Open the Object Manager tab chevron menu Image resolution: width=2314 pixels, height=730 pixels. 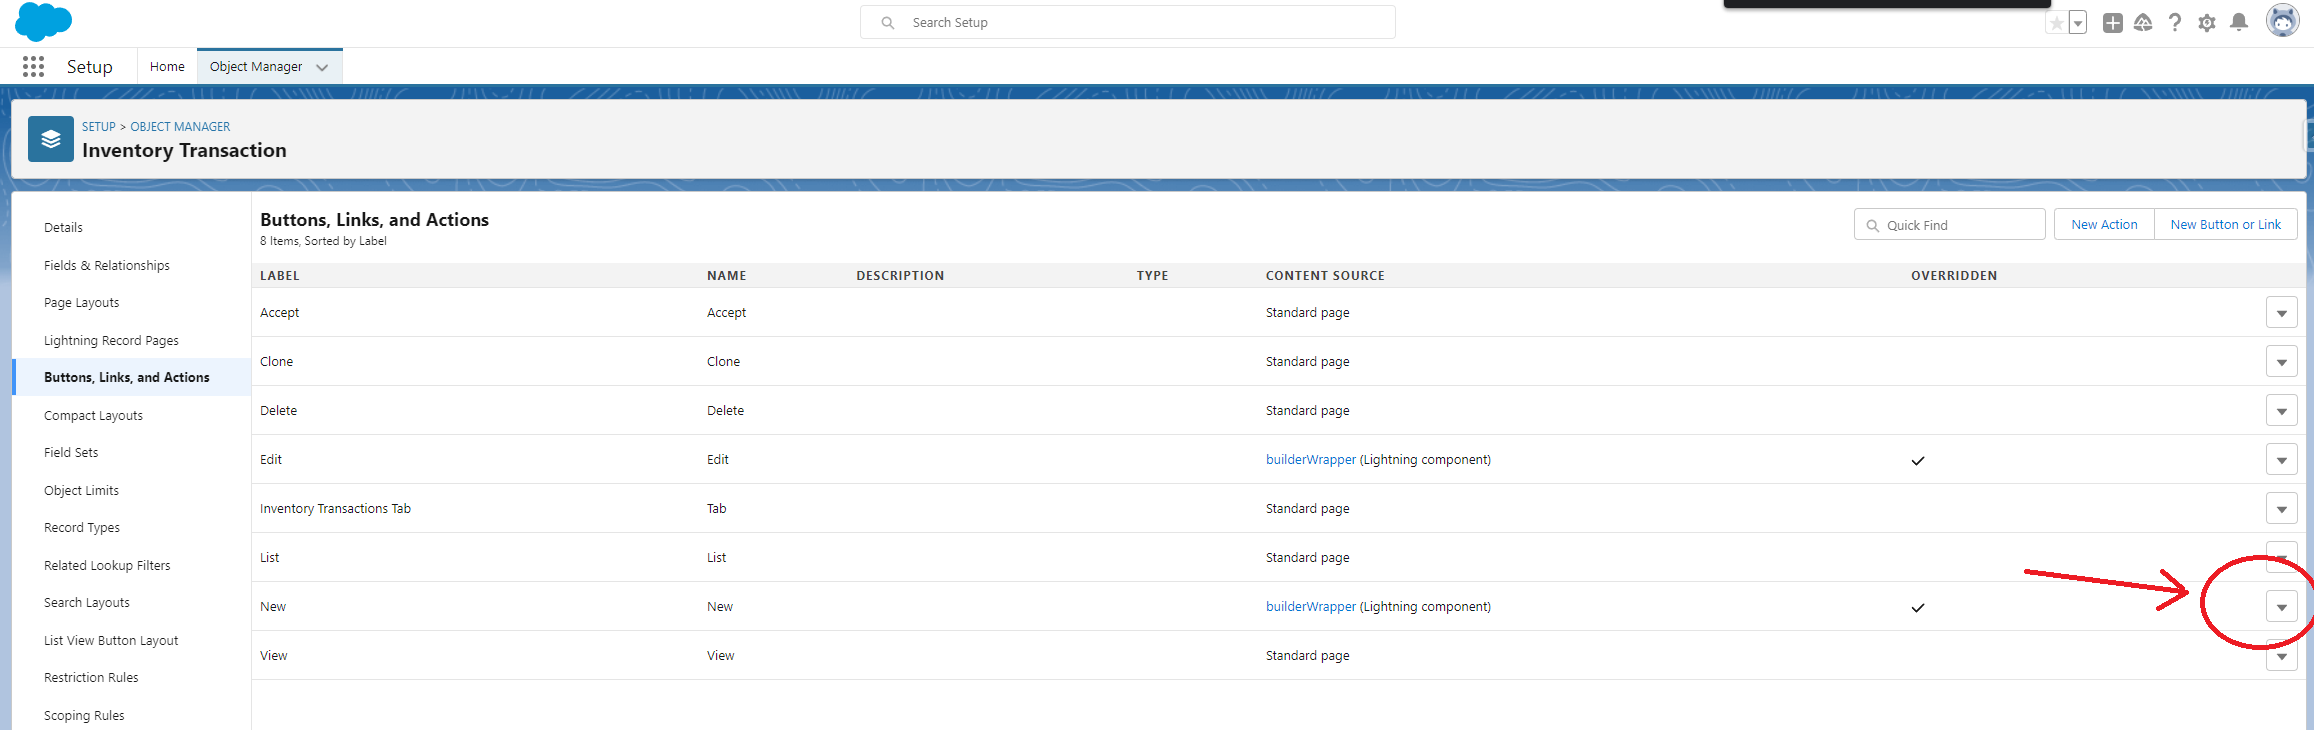(322, 67)
